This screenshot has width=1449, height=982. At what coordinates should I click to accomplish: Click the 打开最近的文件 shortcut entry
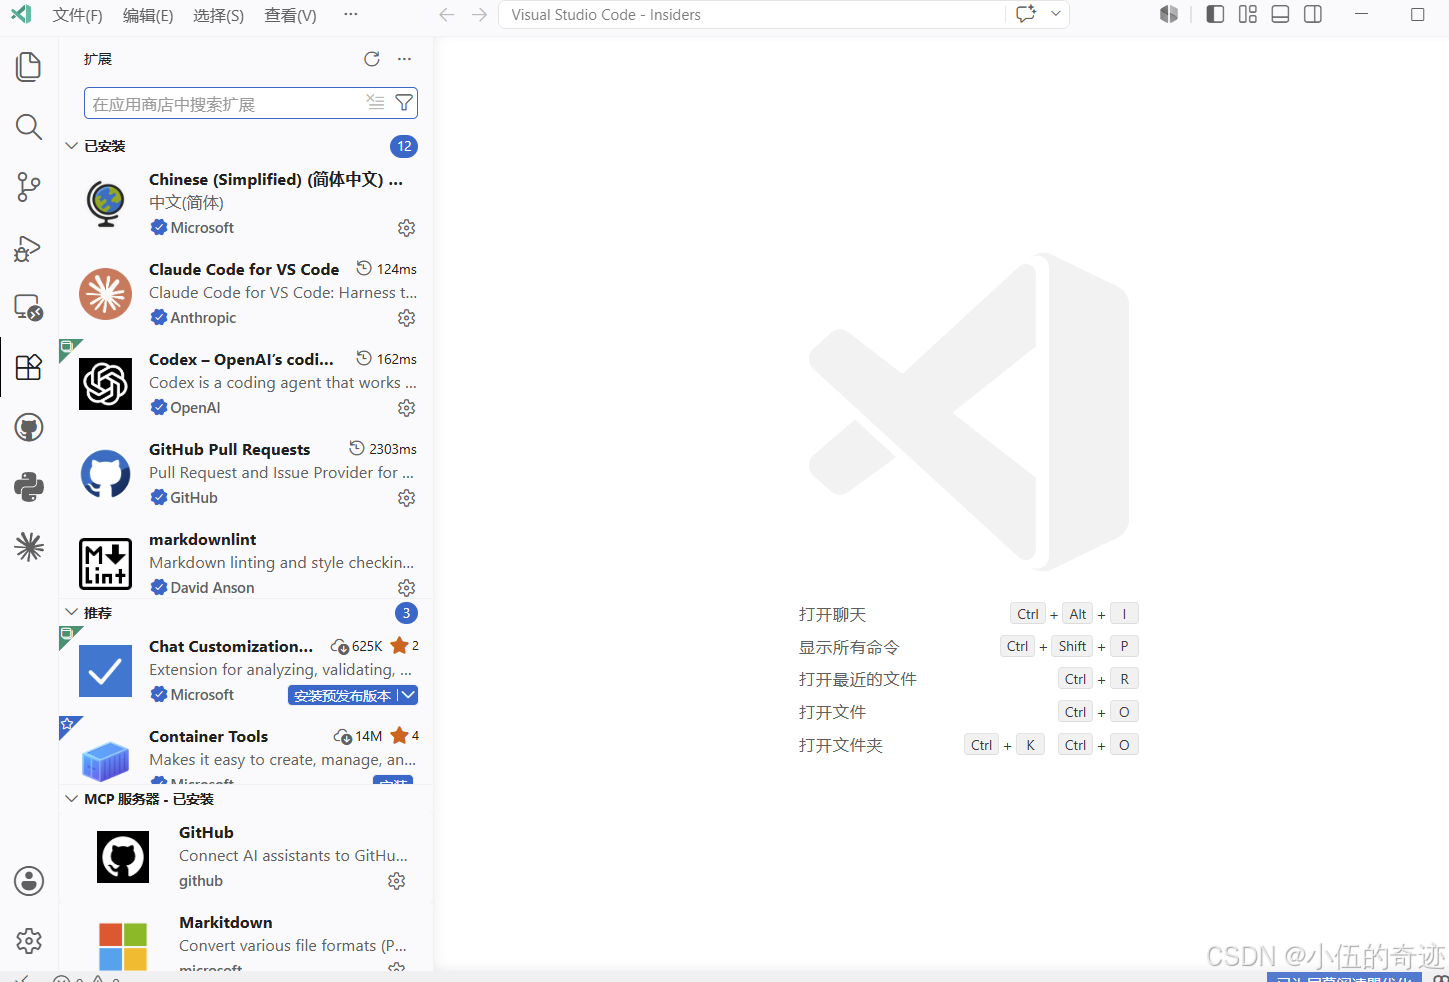[857, 679]
